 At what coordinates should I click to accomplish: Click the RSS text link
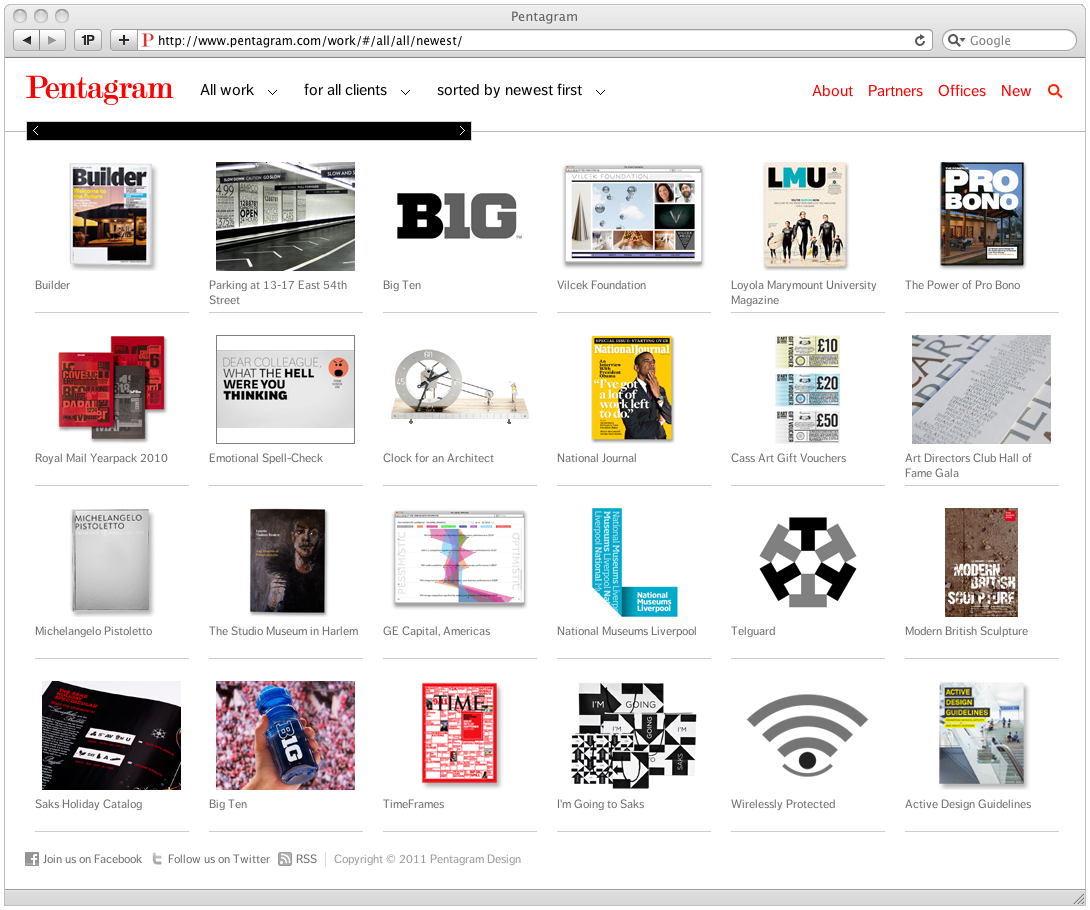click(x=306, y=859)
